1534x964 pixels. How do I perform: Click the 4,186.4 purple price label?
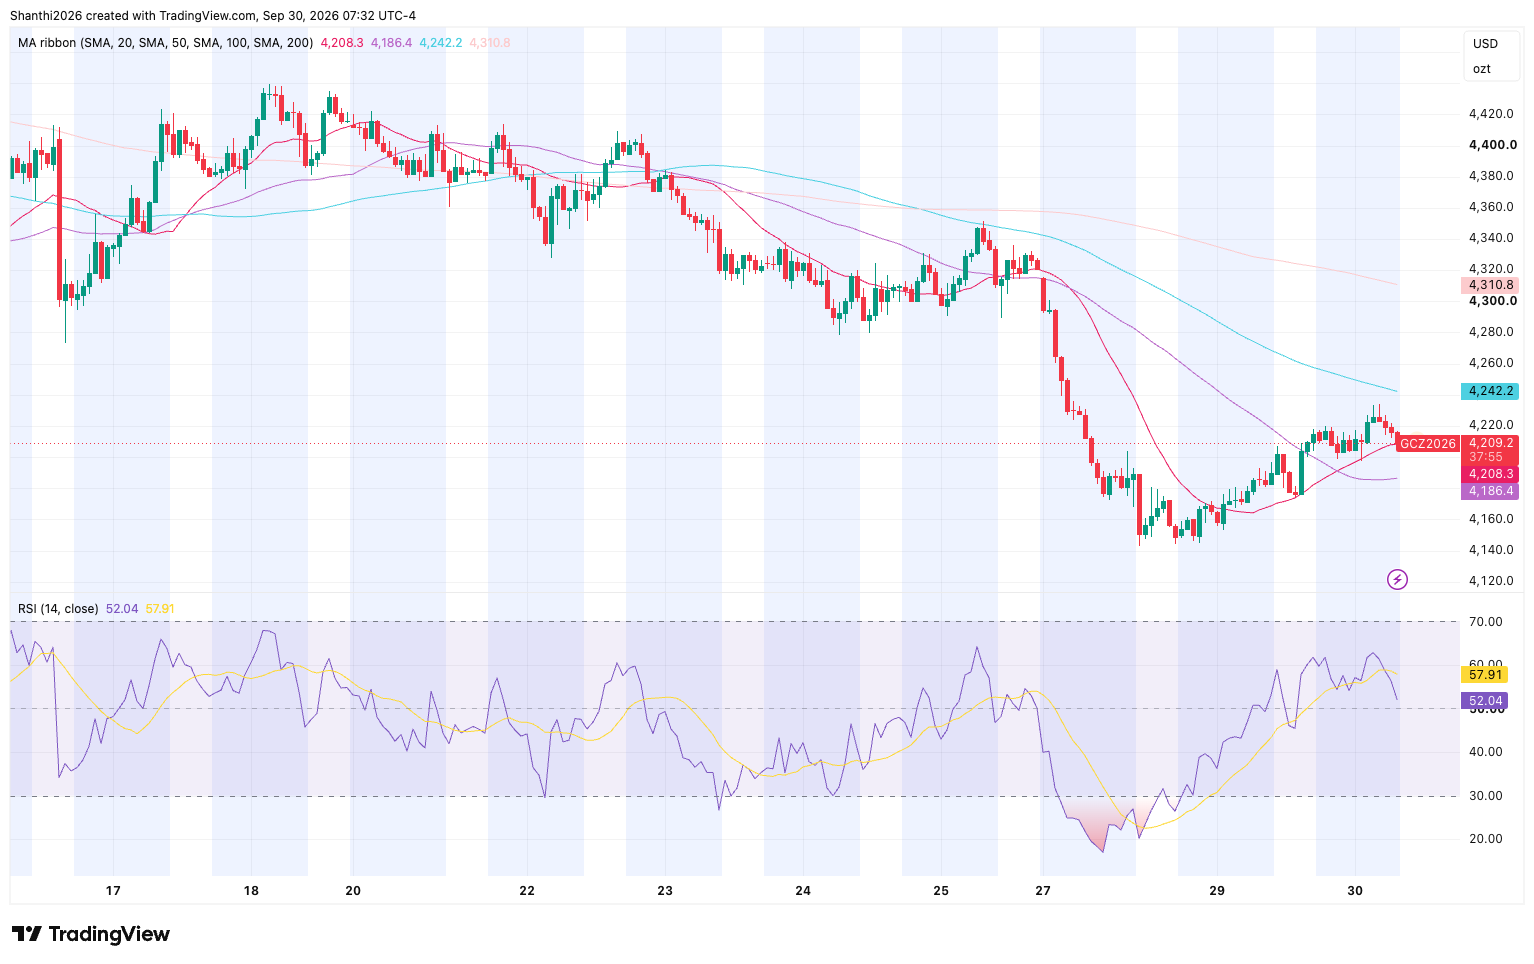[1490, 491]
